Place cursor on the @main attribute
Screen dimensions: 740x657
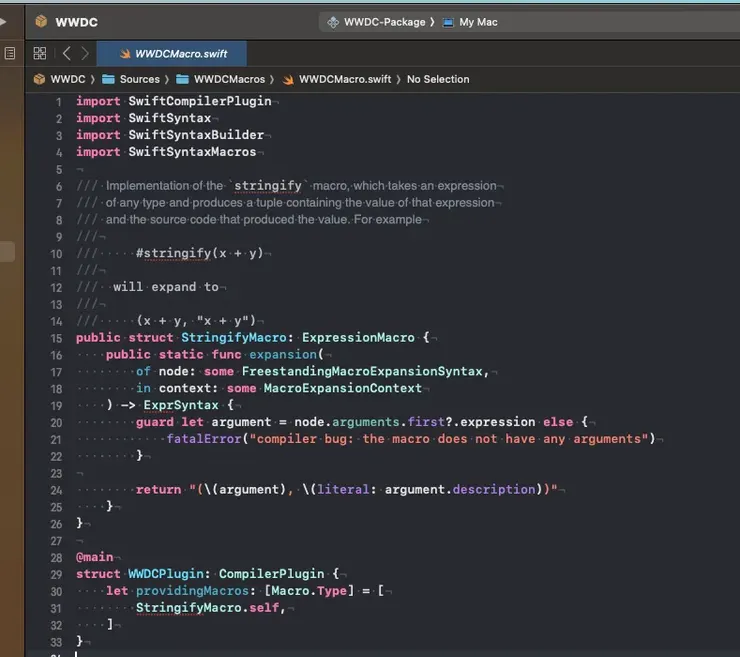(x=95, y=556)
